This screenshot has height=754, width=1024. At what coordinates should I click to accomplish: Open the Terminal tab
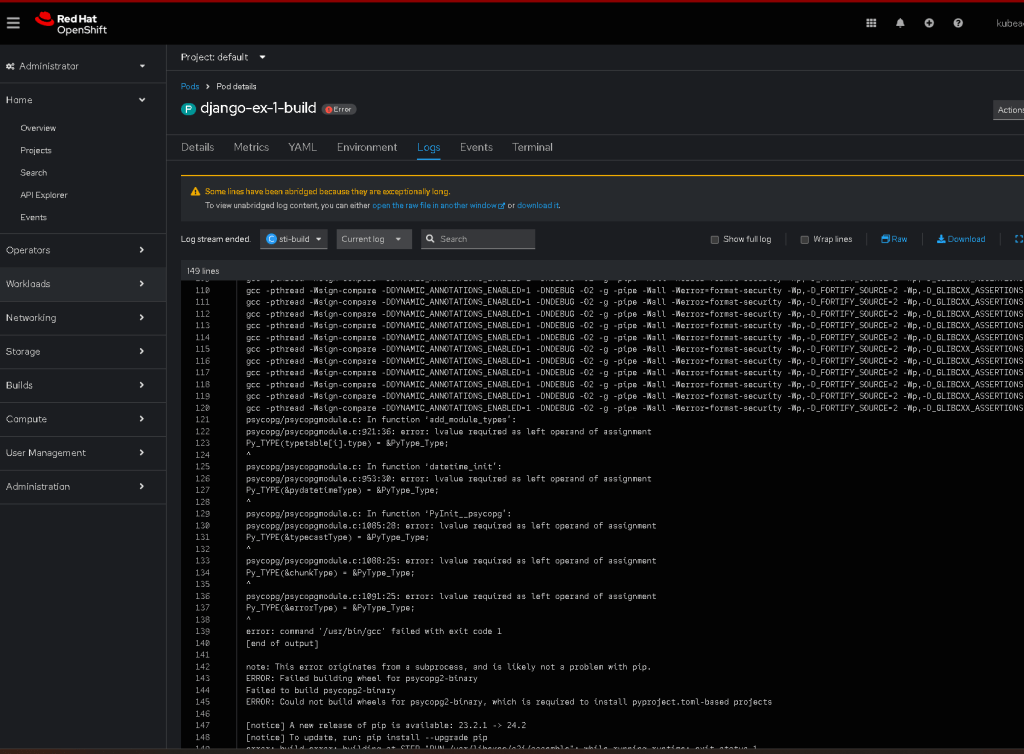532,148
